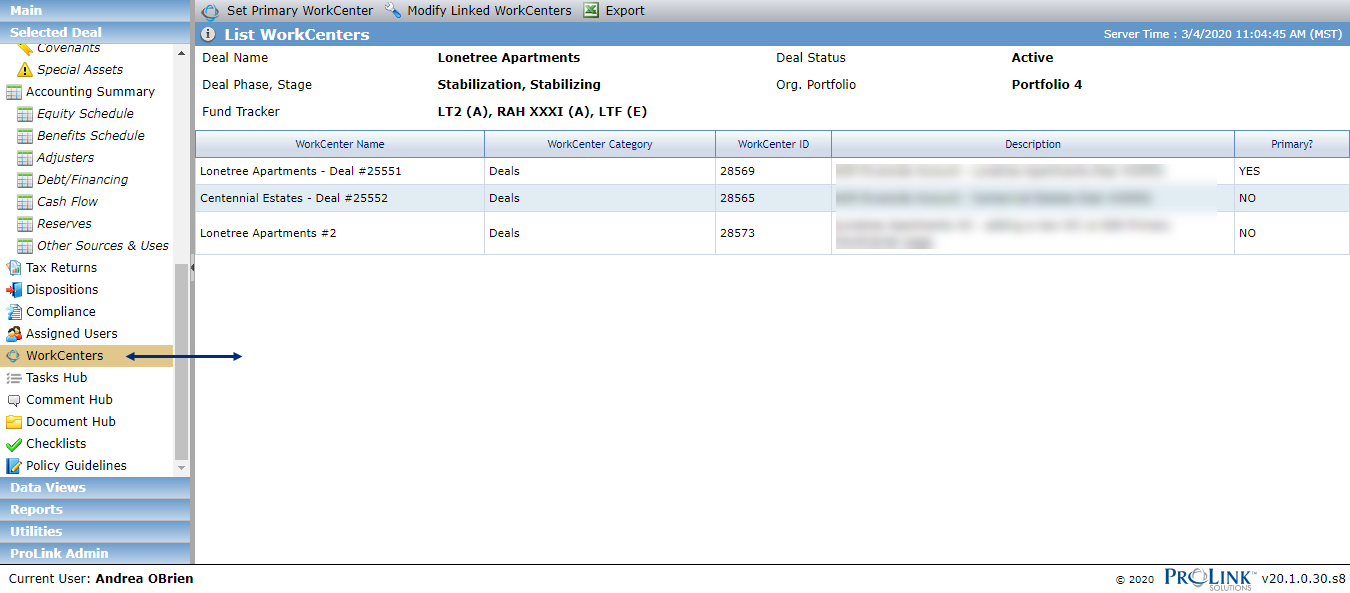
Task: Collapse the Selected Deal section
Action: [95, 32]
